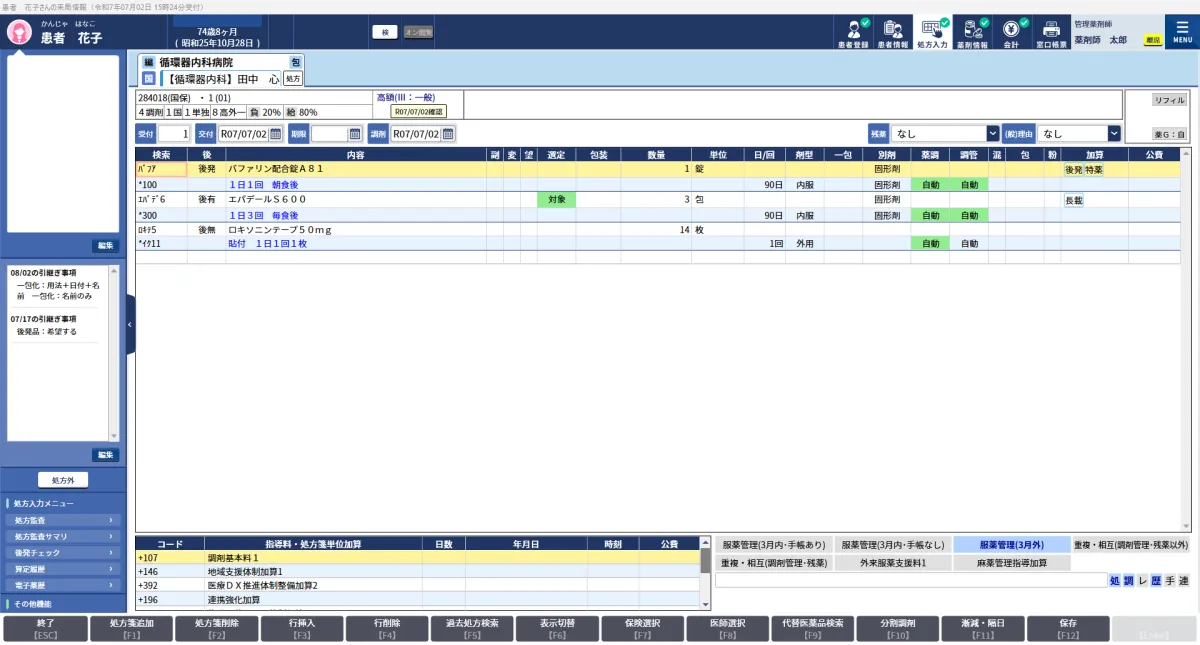This screenshot has height=645, width=1200.
Task: Click the 窓口帳票 printer icon
Action: [x=1051, y=31]
